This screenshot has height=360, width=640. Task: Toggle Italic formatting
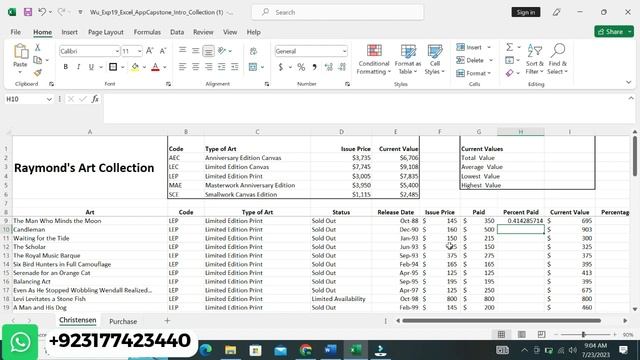(78, 67)
